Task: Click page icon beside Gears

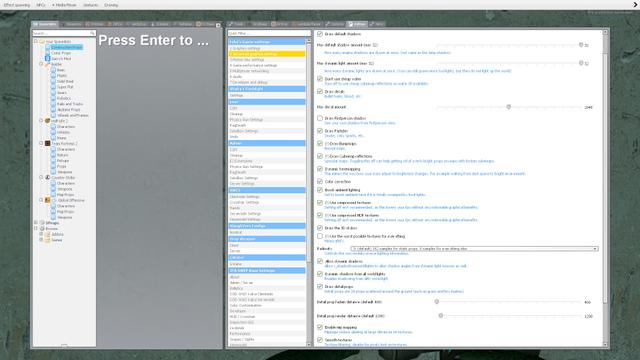Action: click(53, 93)
